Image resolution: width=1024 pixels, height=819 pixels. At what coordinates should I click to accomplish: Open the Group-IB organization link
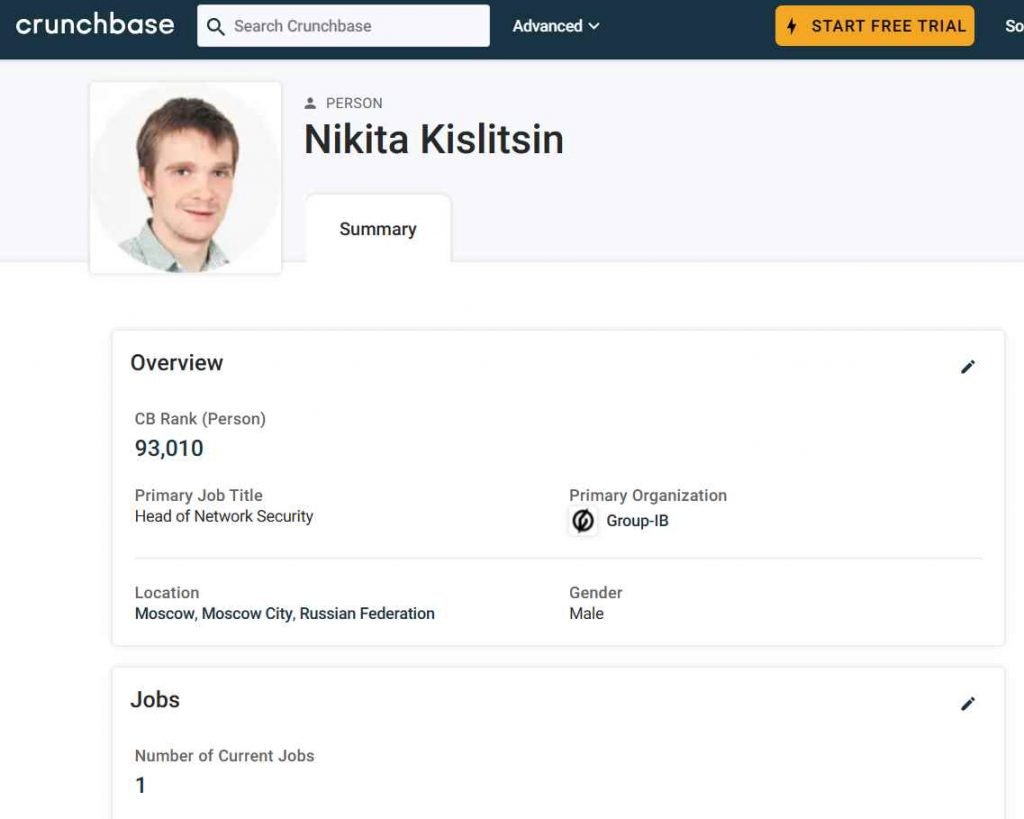point(637,521)
